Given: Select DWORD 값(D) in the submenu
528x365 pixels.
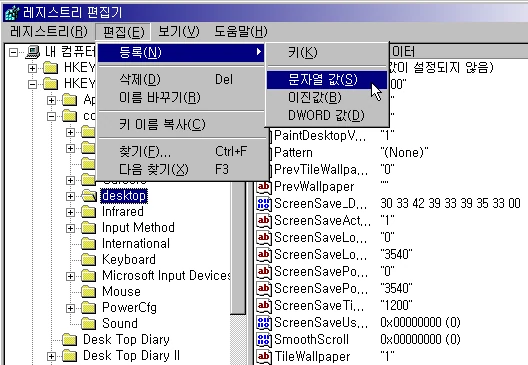Looking at the screenshot, I should click(327, 115).
